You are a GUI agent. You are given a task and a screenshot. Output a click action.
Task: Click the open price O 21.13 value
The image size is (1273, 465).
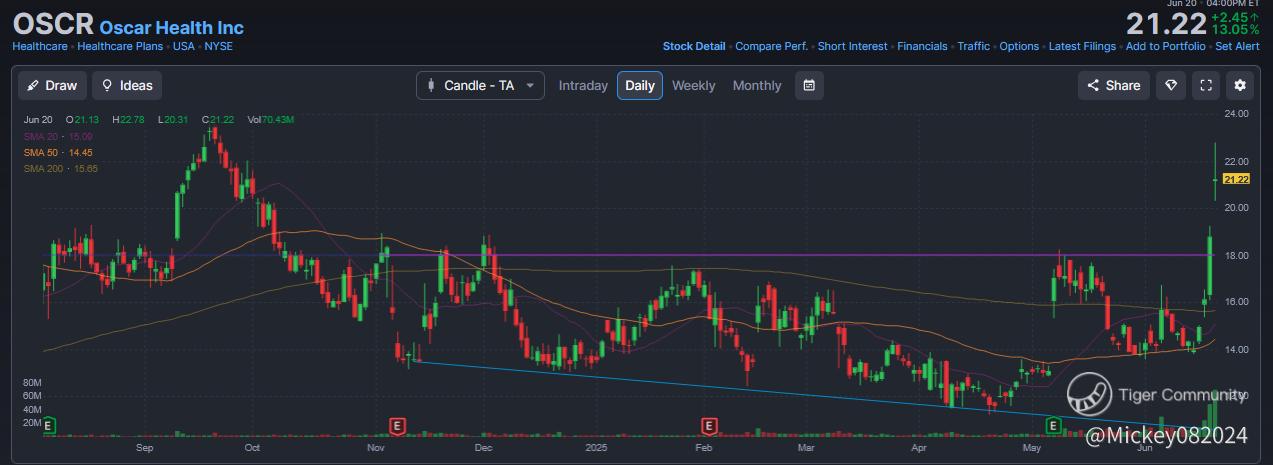coord(84,120)
